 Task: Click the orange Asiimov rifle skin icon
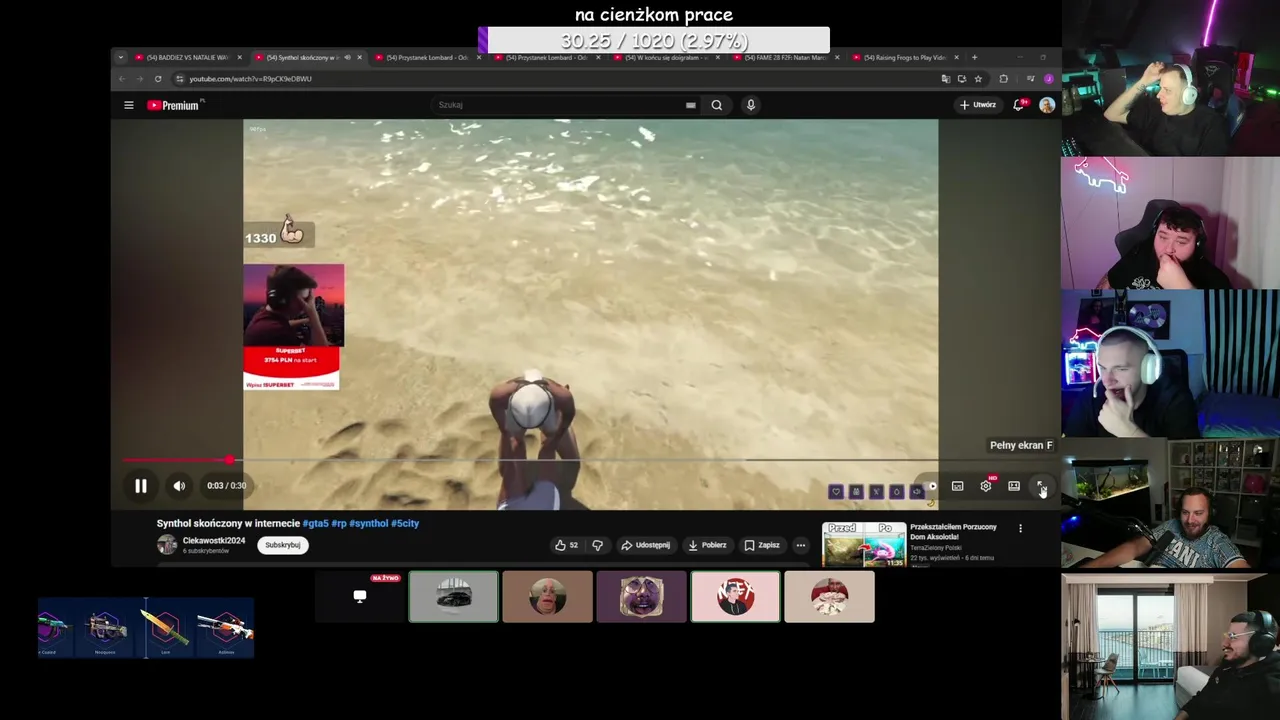pos(226,629)
